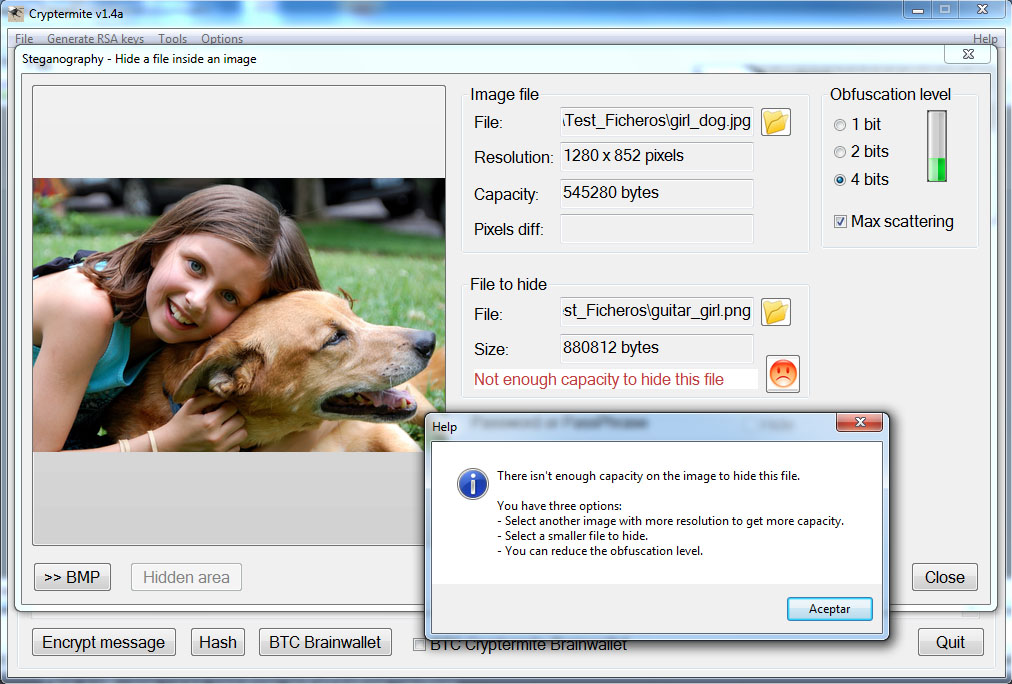Screen dimensions: 1012x684
Task: Minimize the Cryptermite window
Action: (918, 10)
